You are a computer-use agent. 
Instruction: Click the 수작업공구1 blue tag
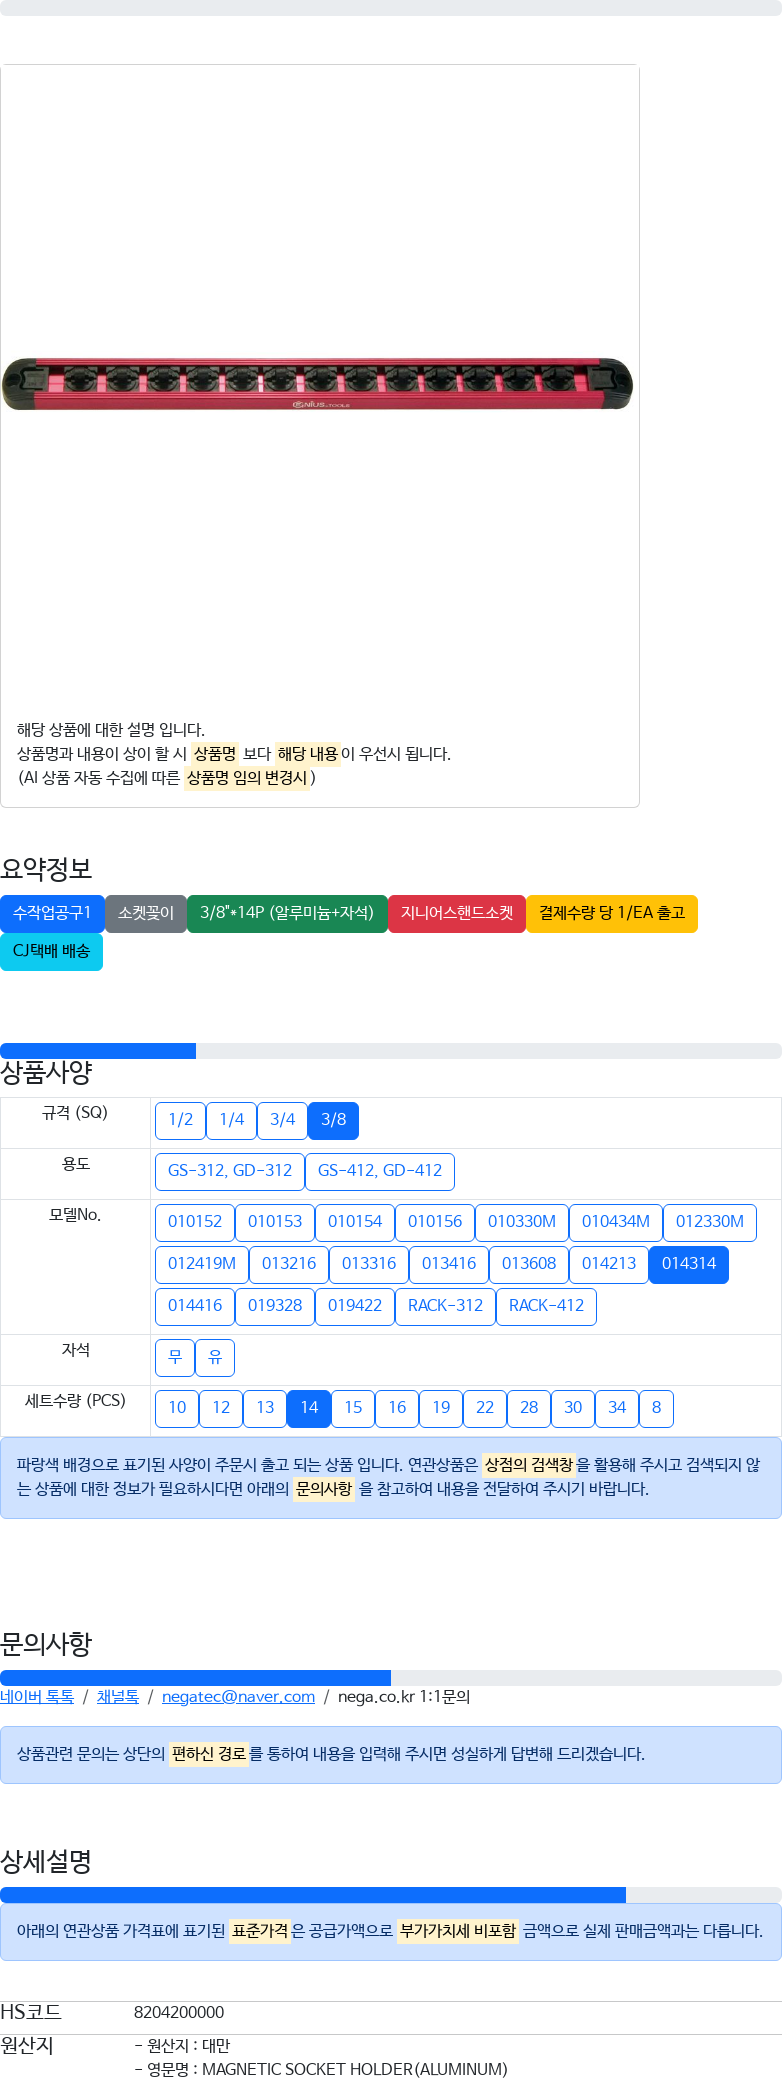click(x=52, y=913)
